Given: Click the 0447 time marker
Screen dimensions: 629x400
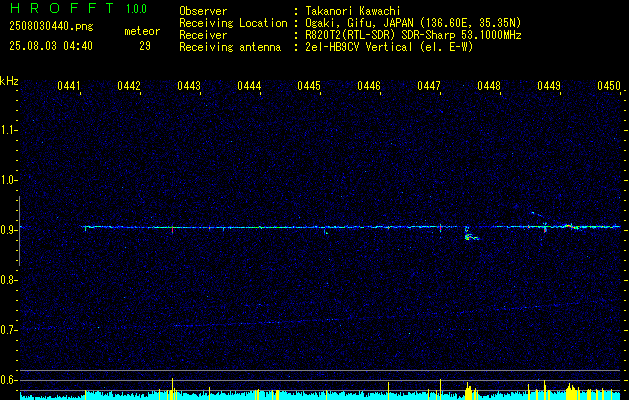Looking at the screenshot, I should 429,85.
